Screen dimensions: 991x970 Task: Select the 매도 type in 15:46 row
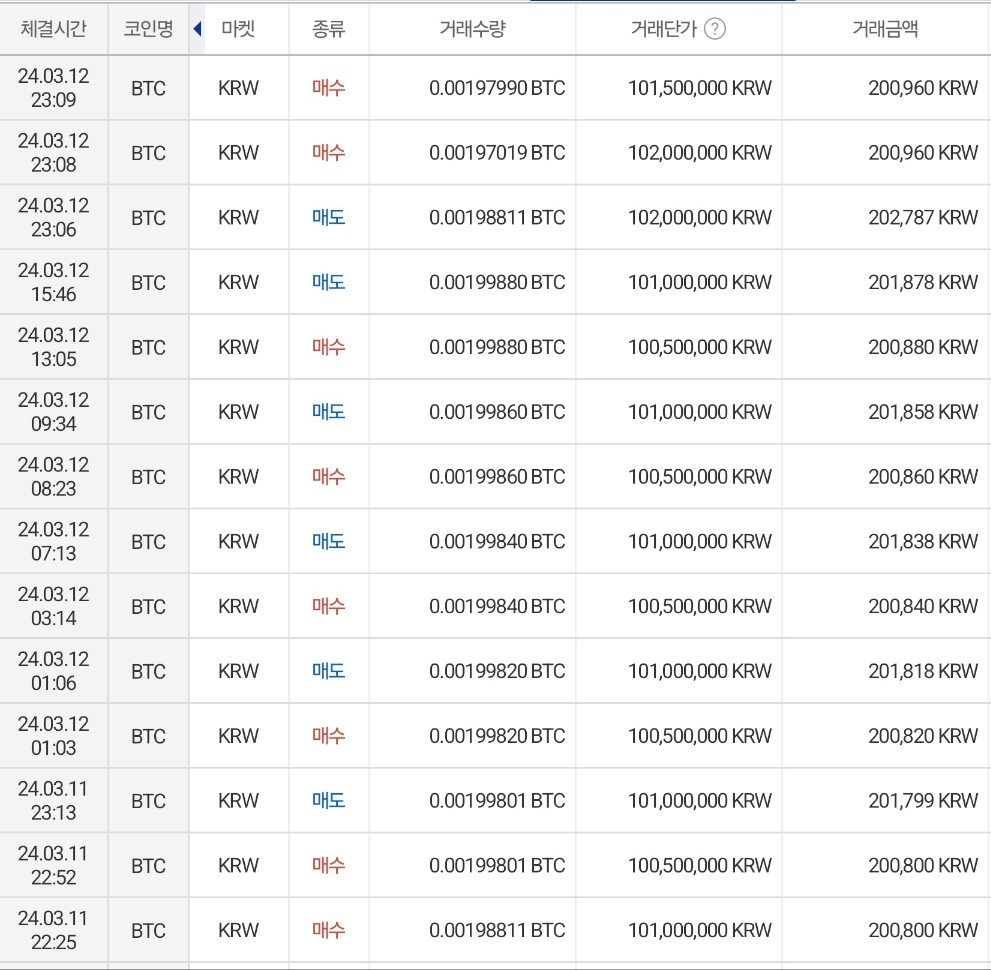(x=329, y=282)
